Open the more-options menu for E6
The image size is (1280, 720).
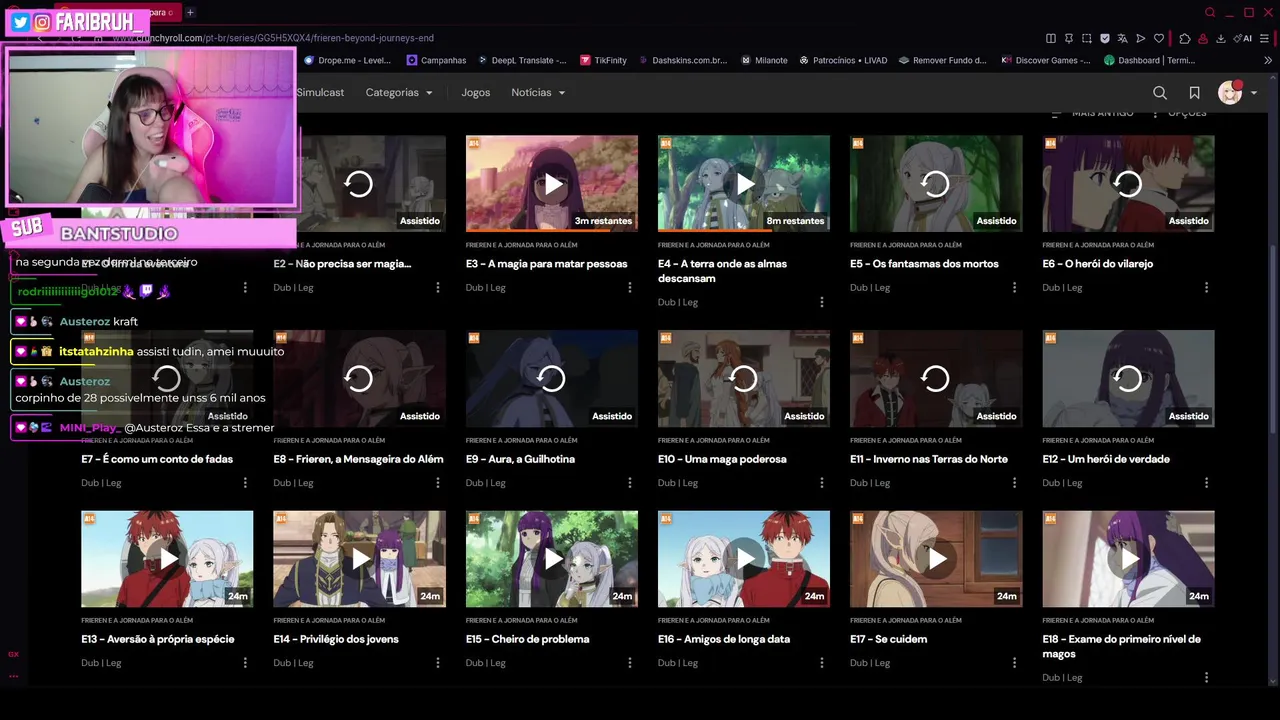coord(1206,288)
